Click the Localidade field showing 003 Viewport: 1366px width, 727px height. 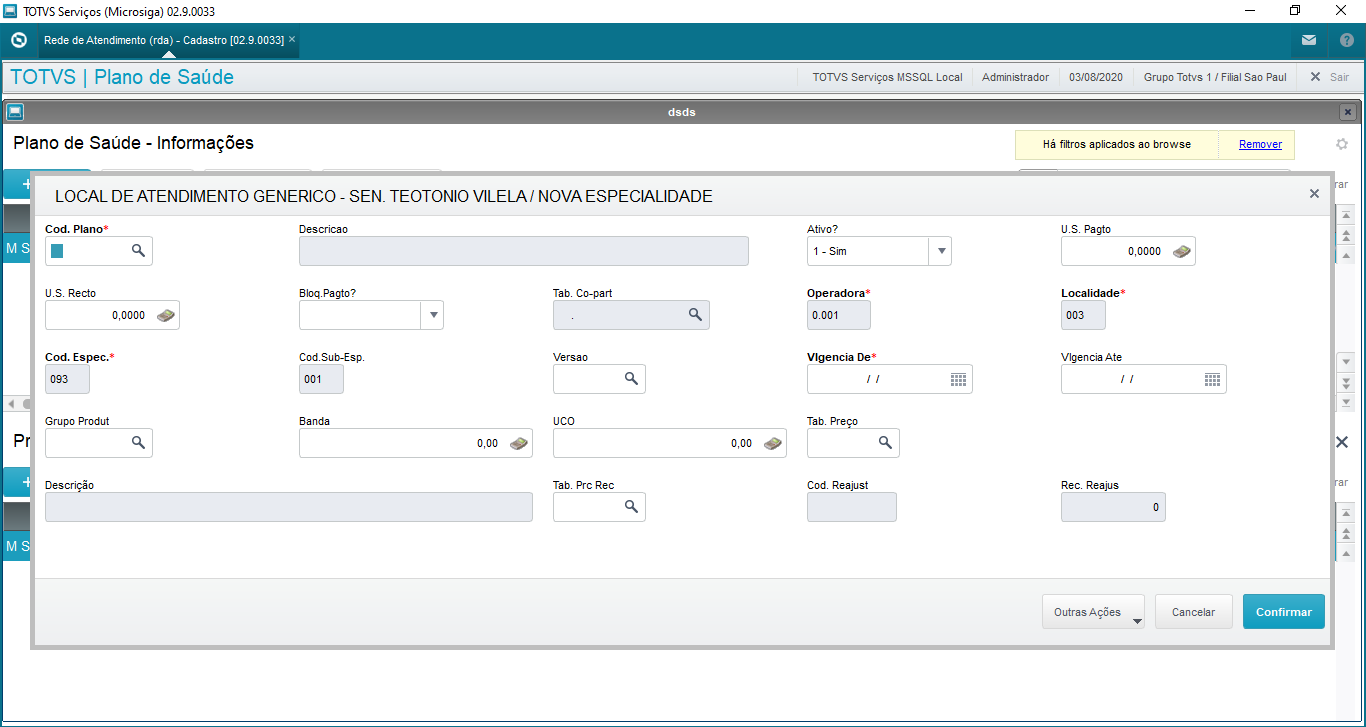[x=1083, y=315]
